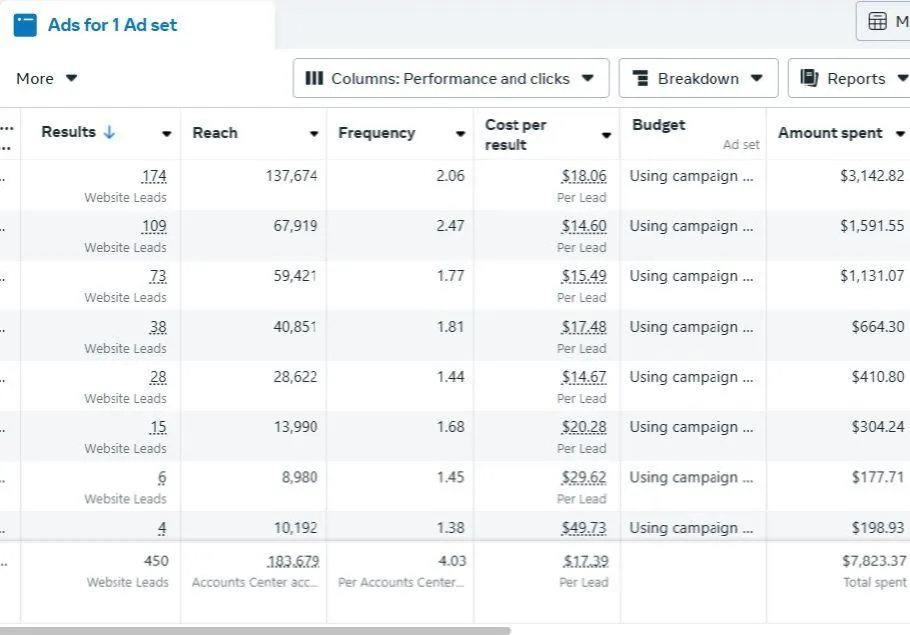Click the $18.06 cost per lead link
This screenshot has width=910, height=635.
coord(584,176)
